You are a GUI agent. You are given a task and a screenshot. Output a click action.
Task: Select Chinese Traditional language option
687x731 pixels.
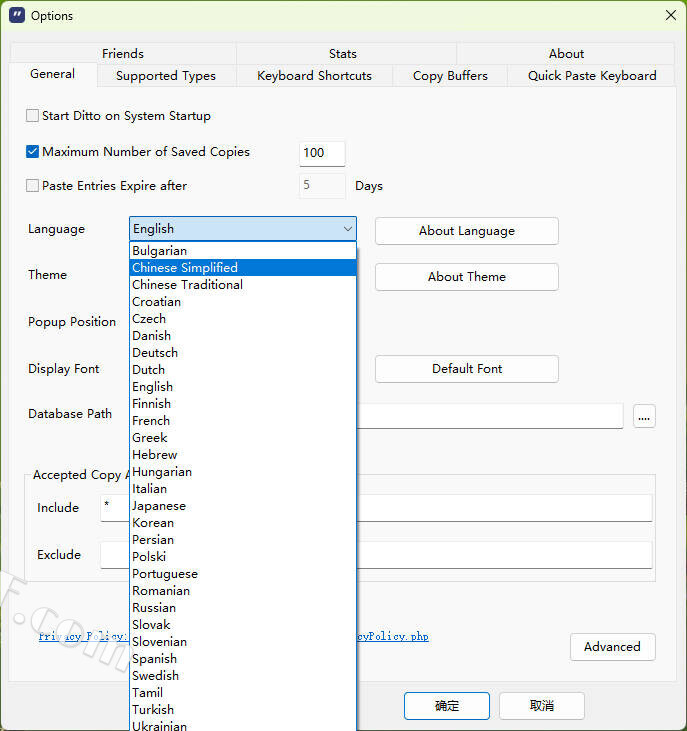[x=243, y=285]
